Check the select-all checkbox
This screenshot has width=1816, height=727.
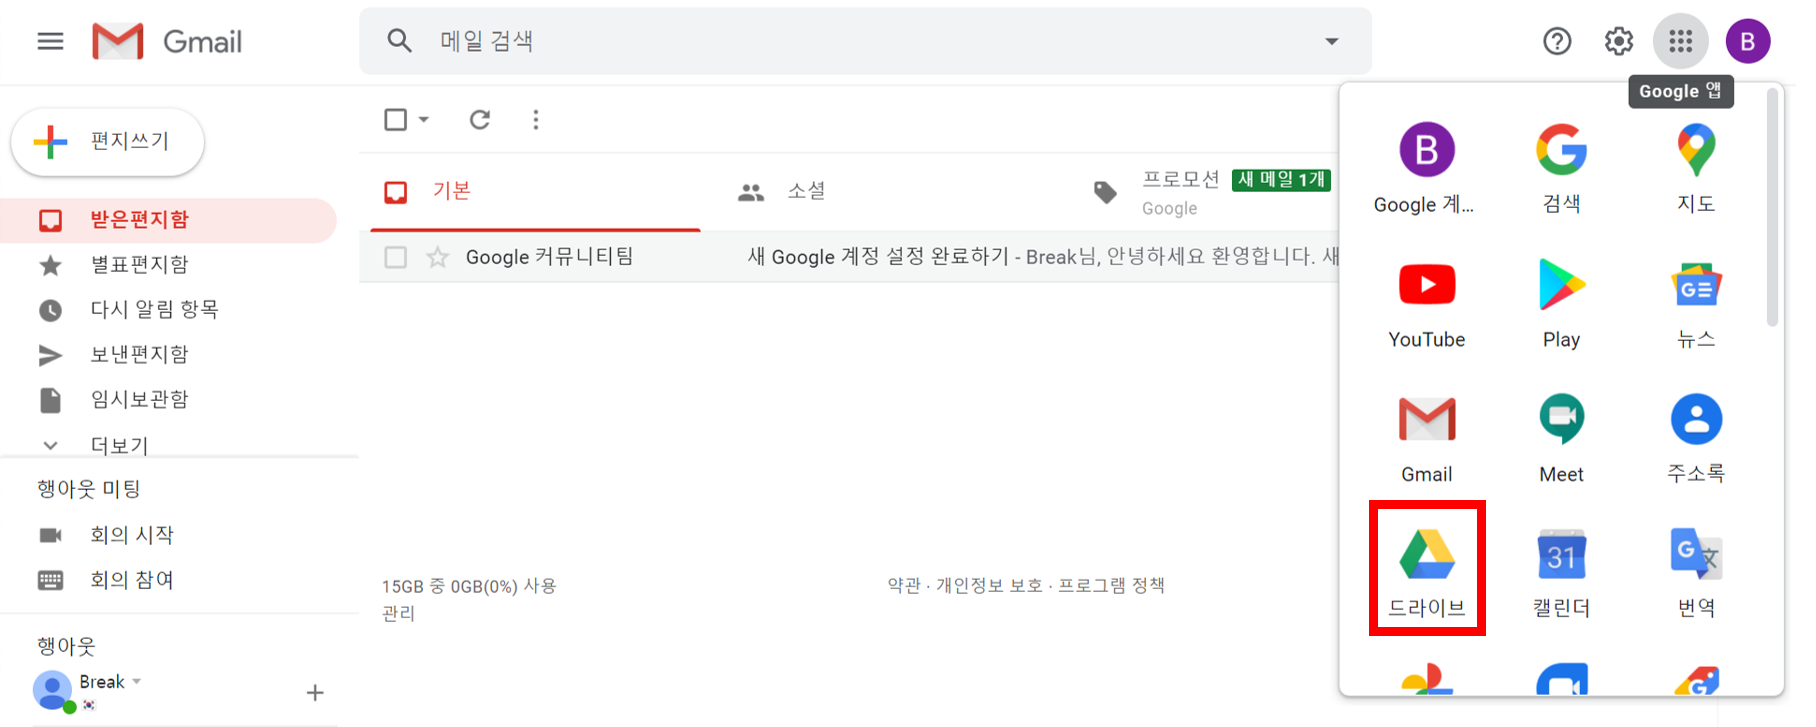click(x=396, y=120)
